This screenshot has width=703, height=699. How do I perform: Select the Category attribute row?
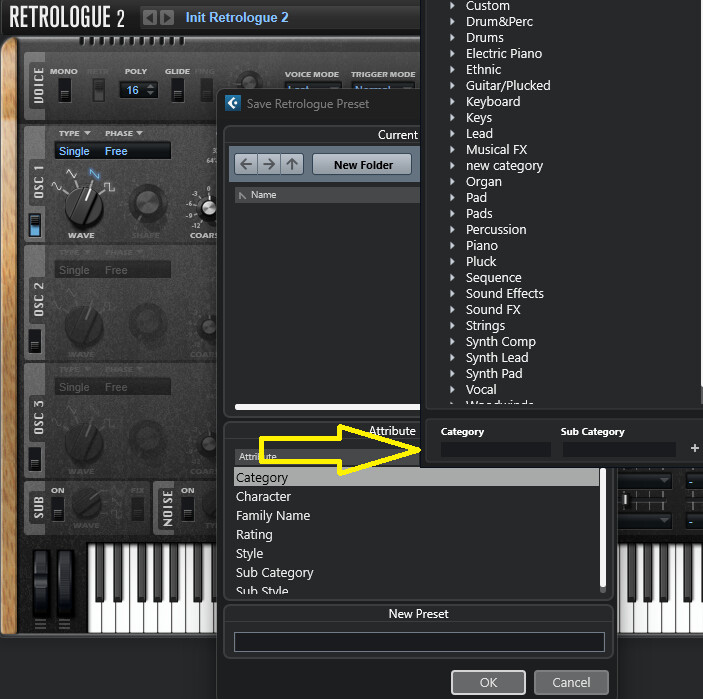(417, 478)
